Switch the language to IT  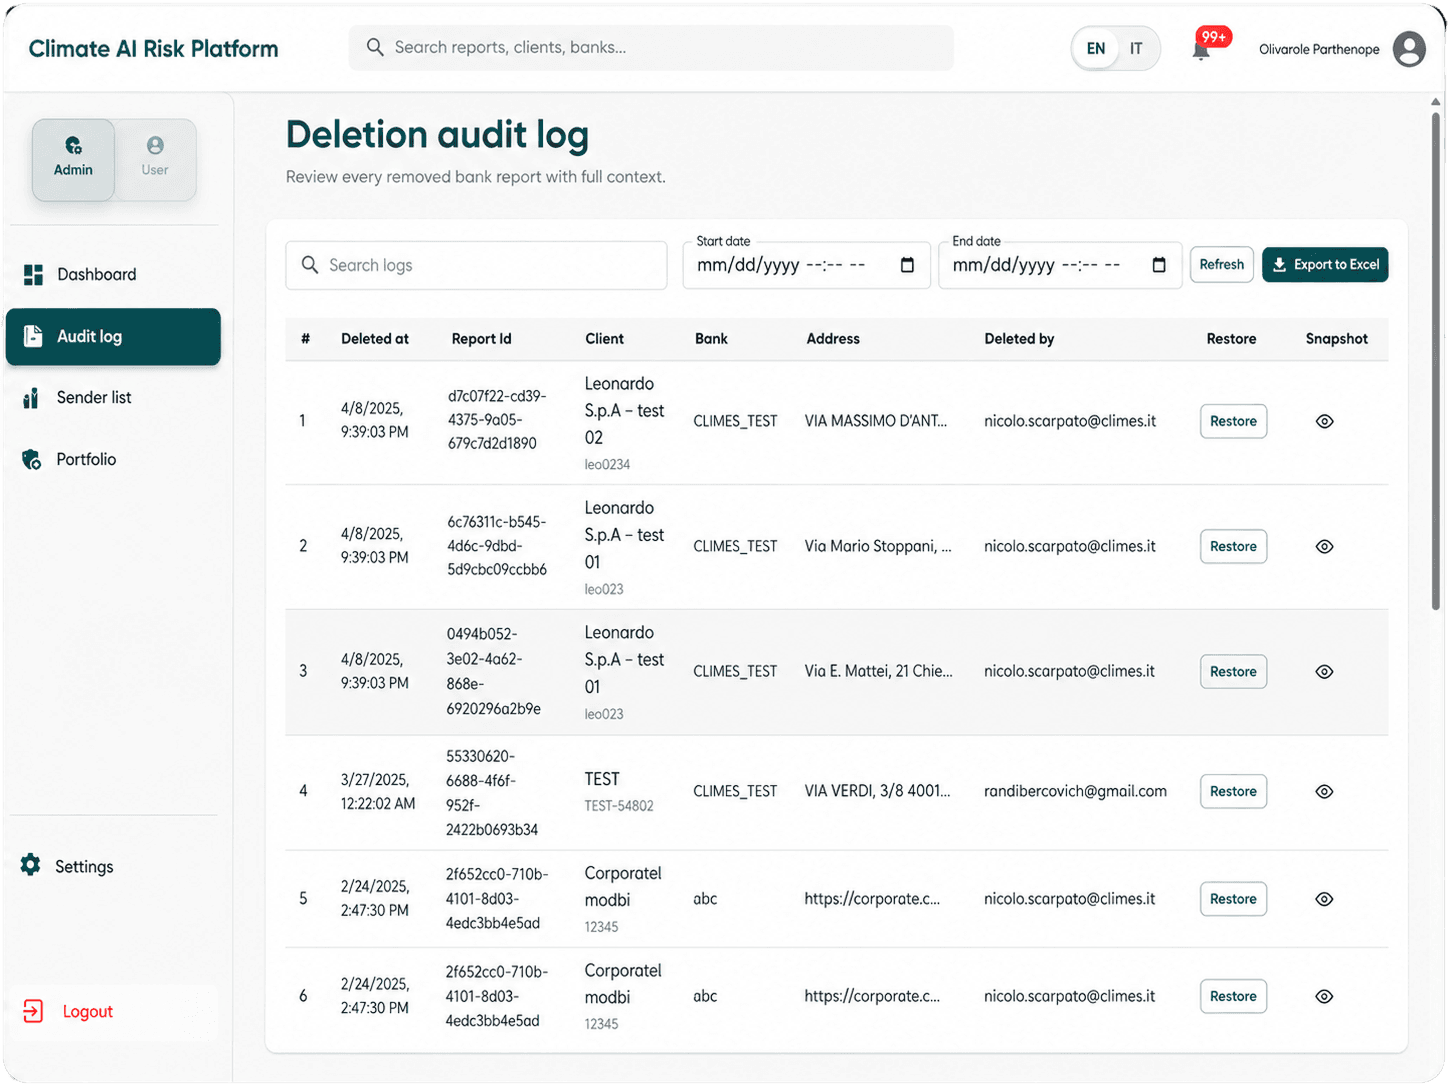tap(1136, 49)
